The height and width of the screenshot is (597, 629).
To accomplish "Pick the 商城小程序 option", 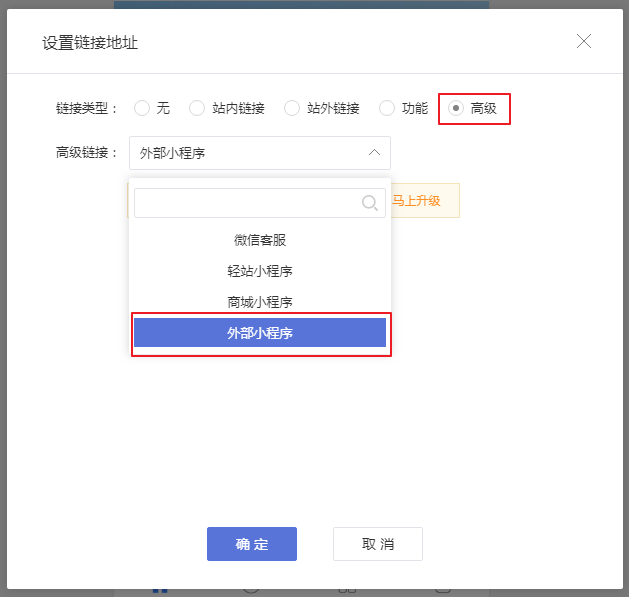I will (260, 302).
